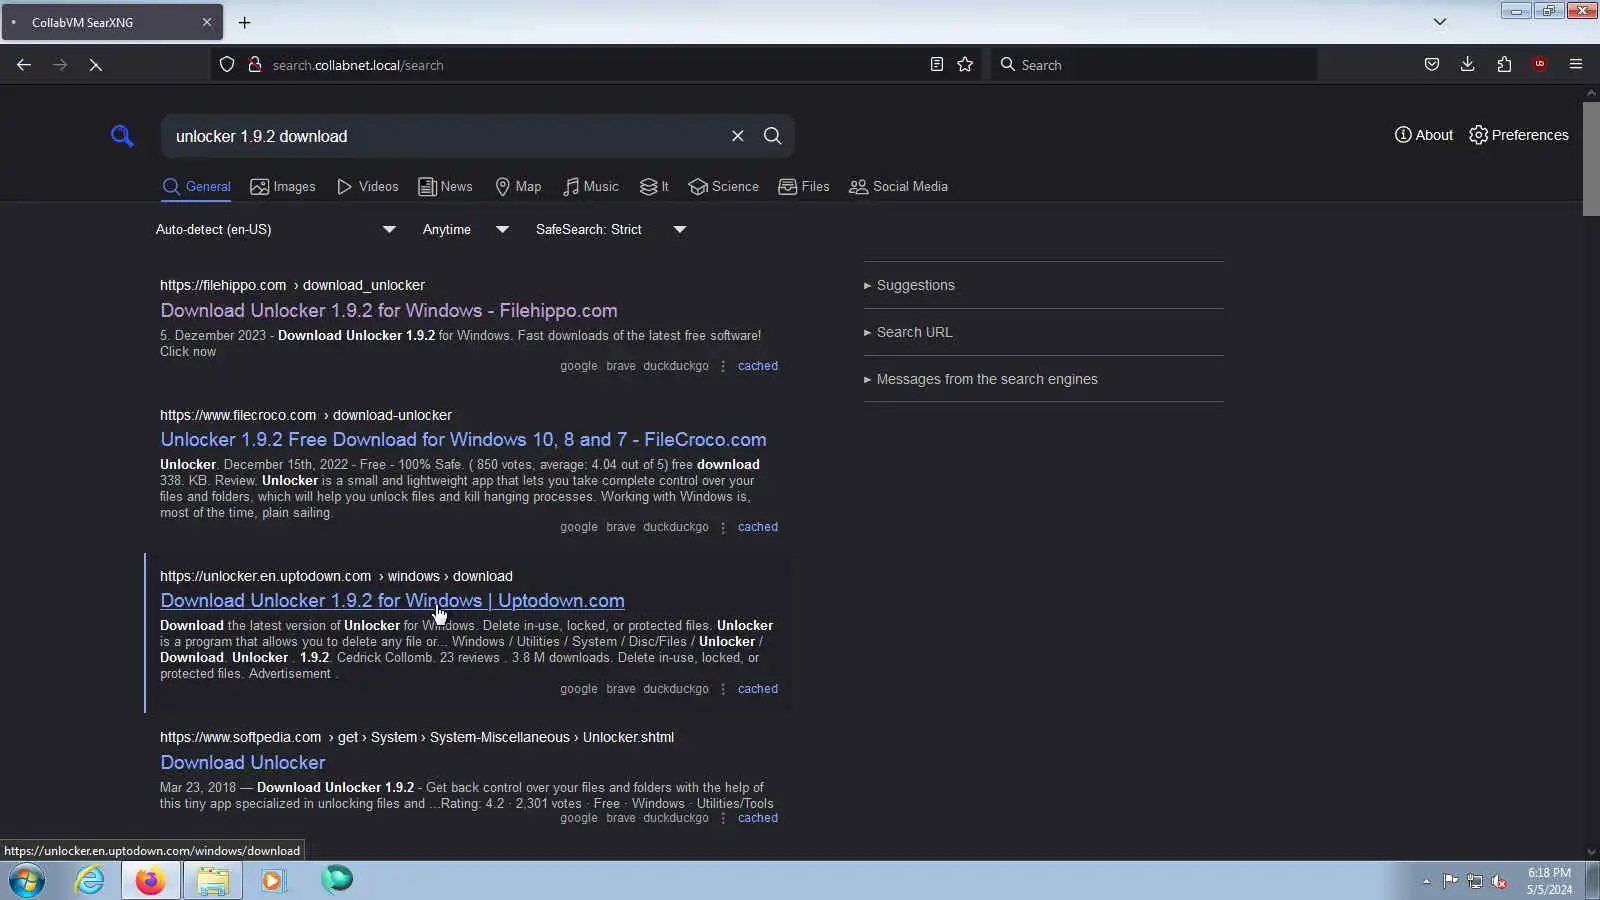Open the About page link
Screen dimensions: 1600x900
(1424, 135)
